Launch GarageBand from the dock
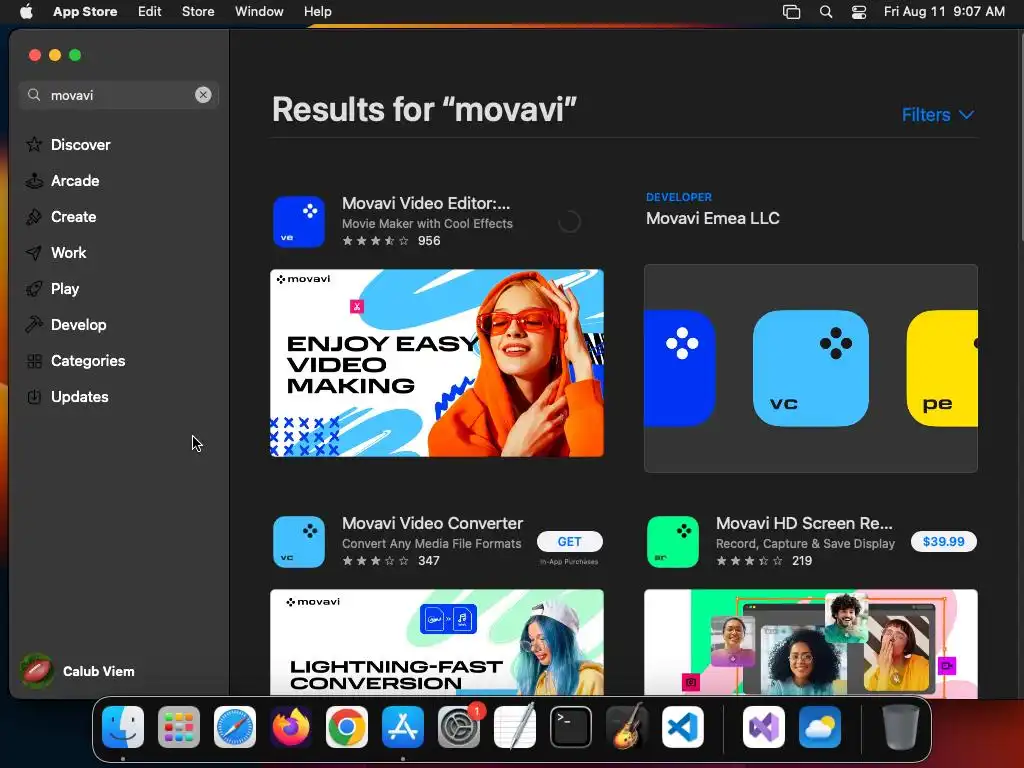Viewport: 1024px width, 768px height. [x=627, y=727]
